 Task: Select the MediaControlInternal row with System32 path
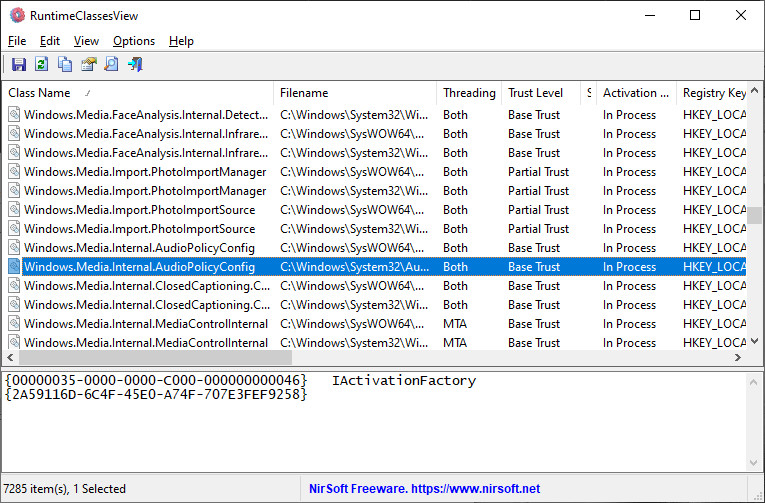point(375,342)
